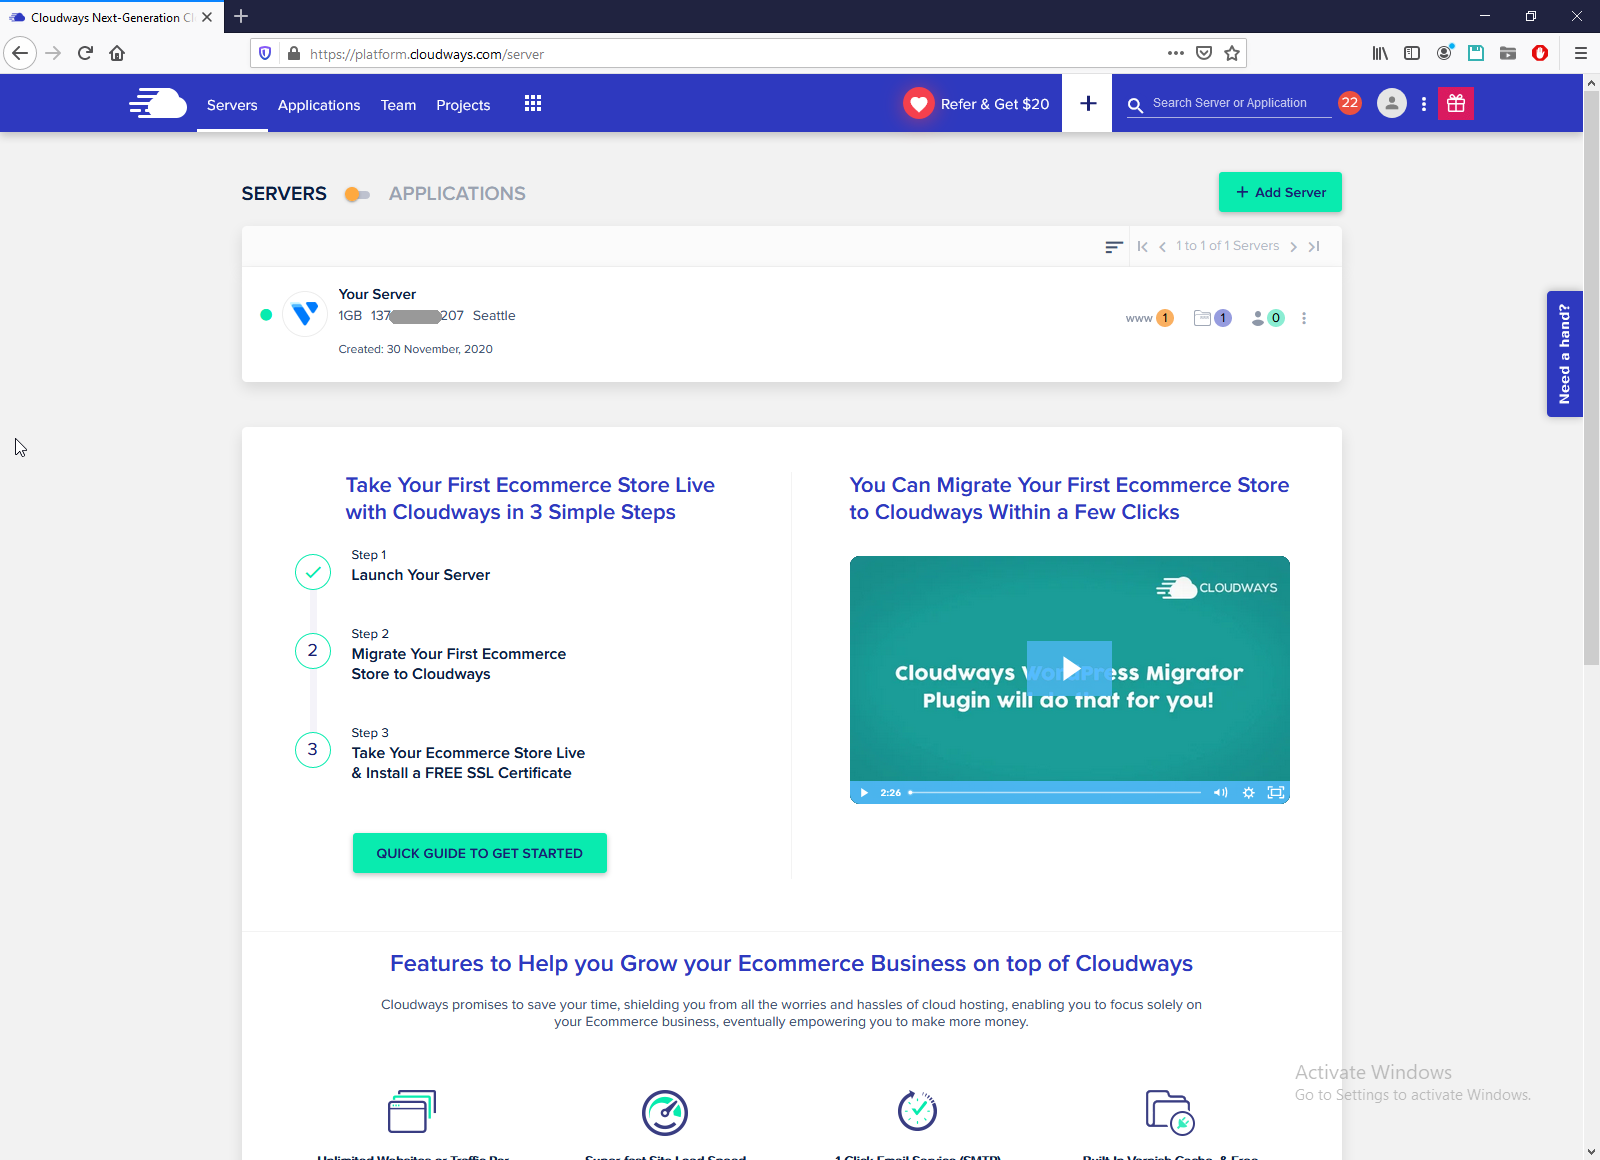Image resolution: width=1600 pixels, height=1160 pixels.
Task: Go to the browser home page
Action: tap(117, 53)
